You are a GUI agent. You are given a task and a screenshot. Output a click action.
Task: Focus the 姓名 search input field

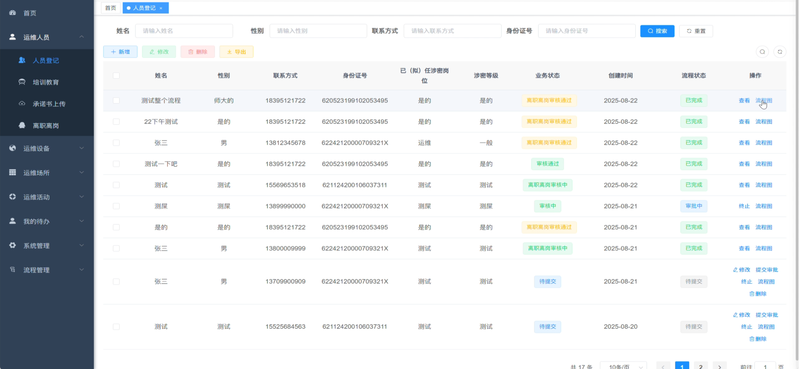[184, 31]
